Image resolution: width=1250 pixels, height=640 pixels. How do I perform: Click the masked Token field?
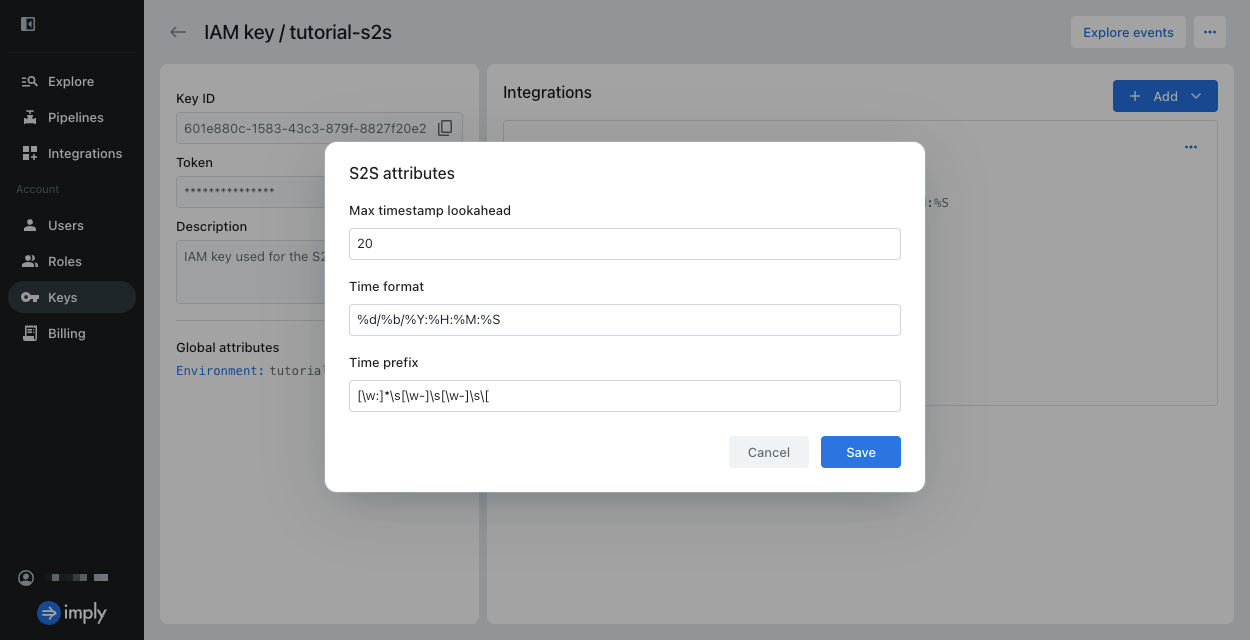[x=251, y=192]
